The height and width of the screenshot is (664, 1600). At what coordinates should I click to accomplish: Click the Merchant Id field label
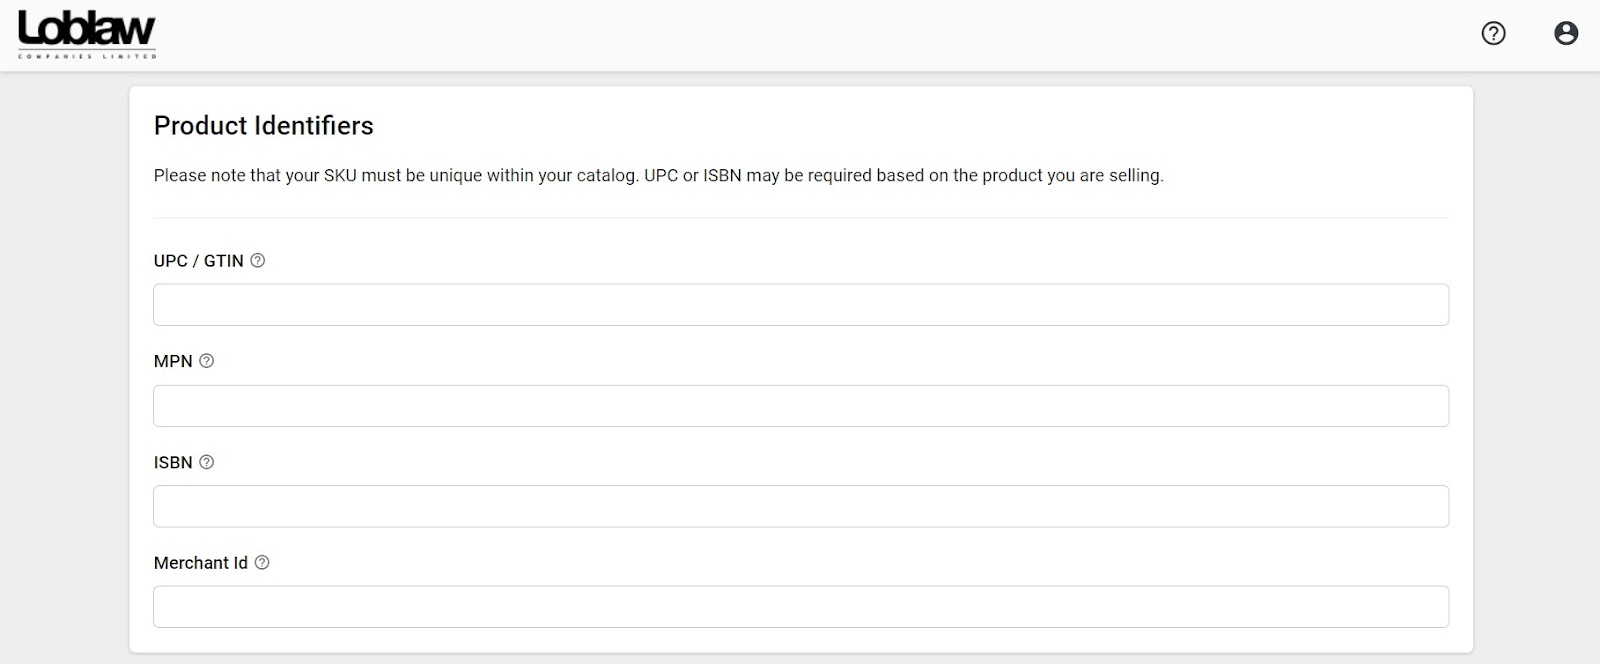(200, 563)
